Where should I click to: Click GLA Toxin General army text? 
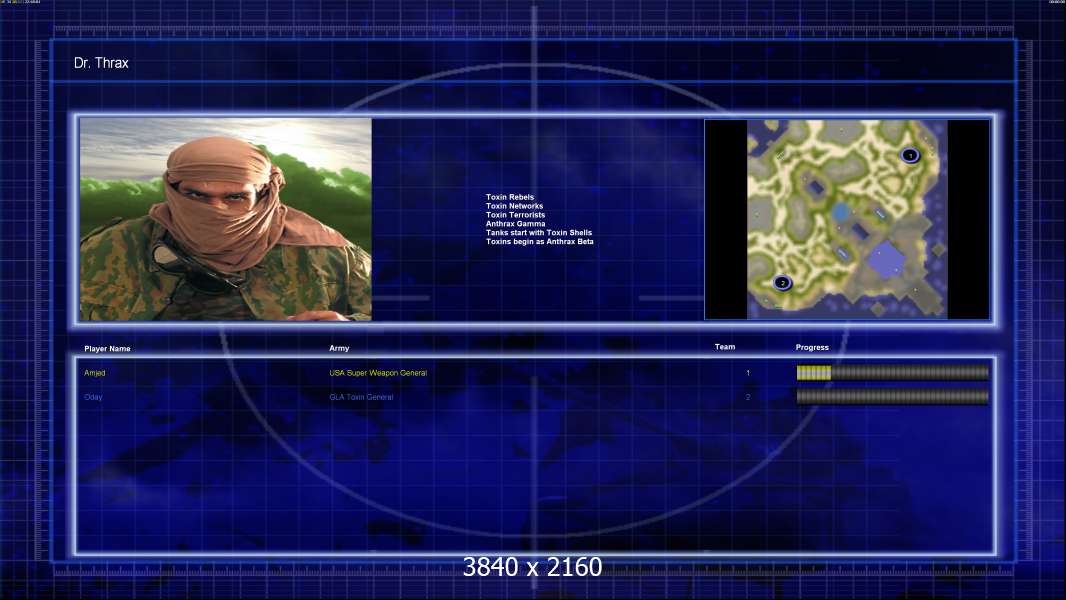[361, 397]
